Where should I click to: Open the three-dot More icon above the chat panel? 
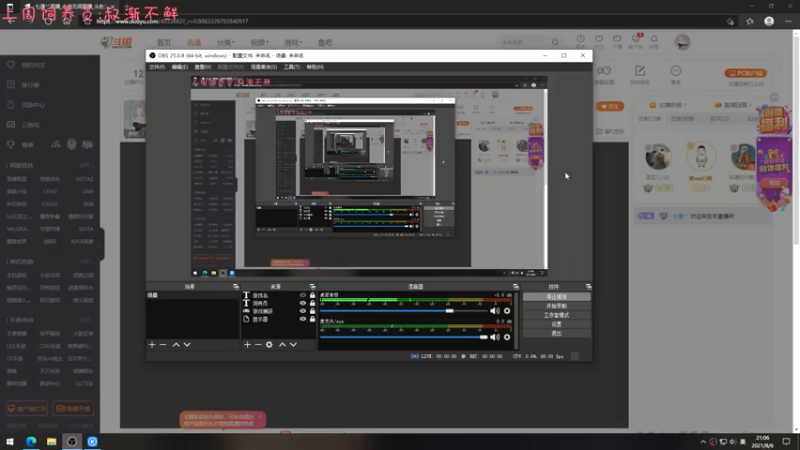[676, 70]
